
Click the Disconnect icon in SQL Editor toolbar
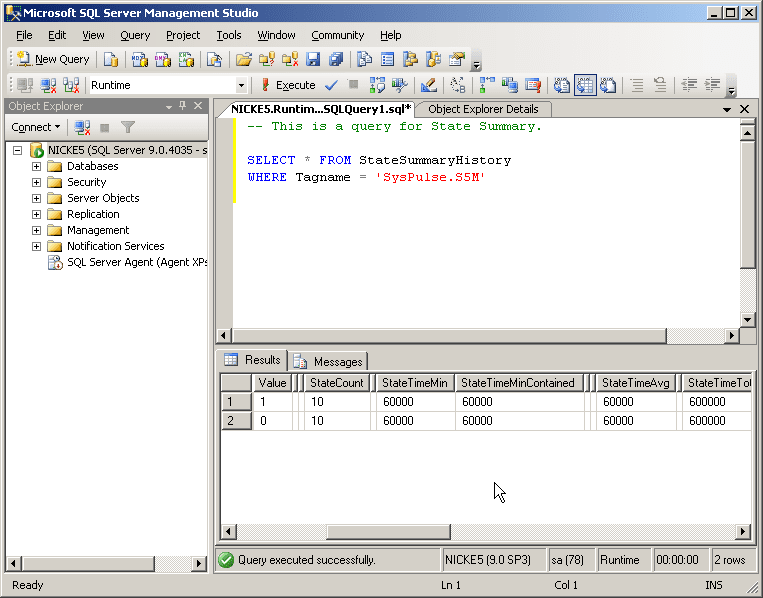pyautogui.click(x=48, y=85)
